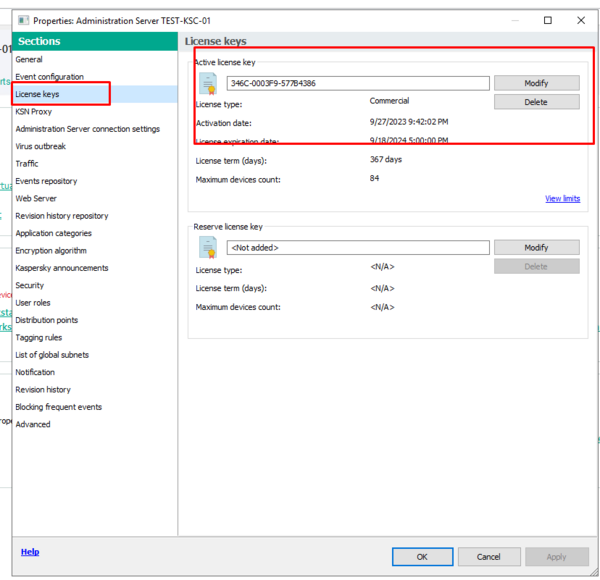The width and height of the screenshot is (600, 580).
Task: Open the Encryption algorithm section
Action: 50,251
